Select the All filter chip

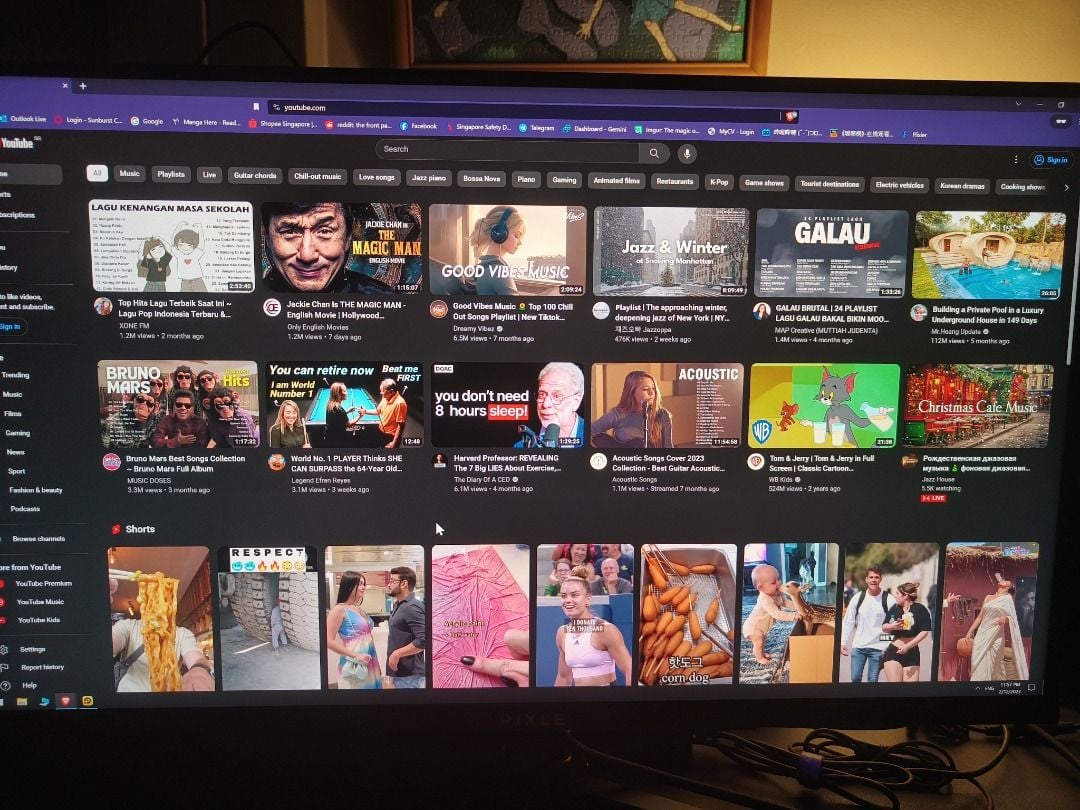click(97, 173)
